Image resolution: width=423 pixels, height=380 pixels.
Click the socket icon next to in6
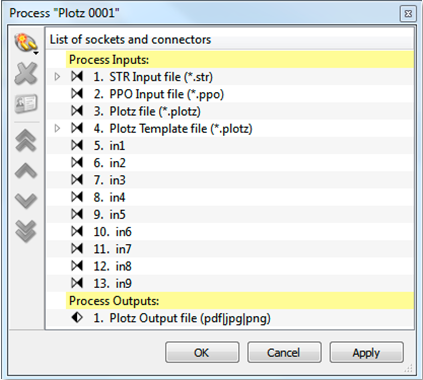pos(77,231)
